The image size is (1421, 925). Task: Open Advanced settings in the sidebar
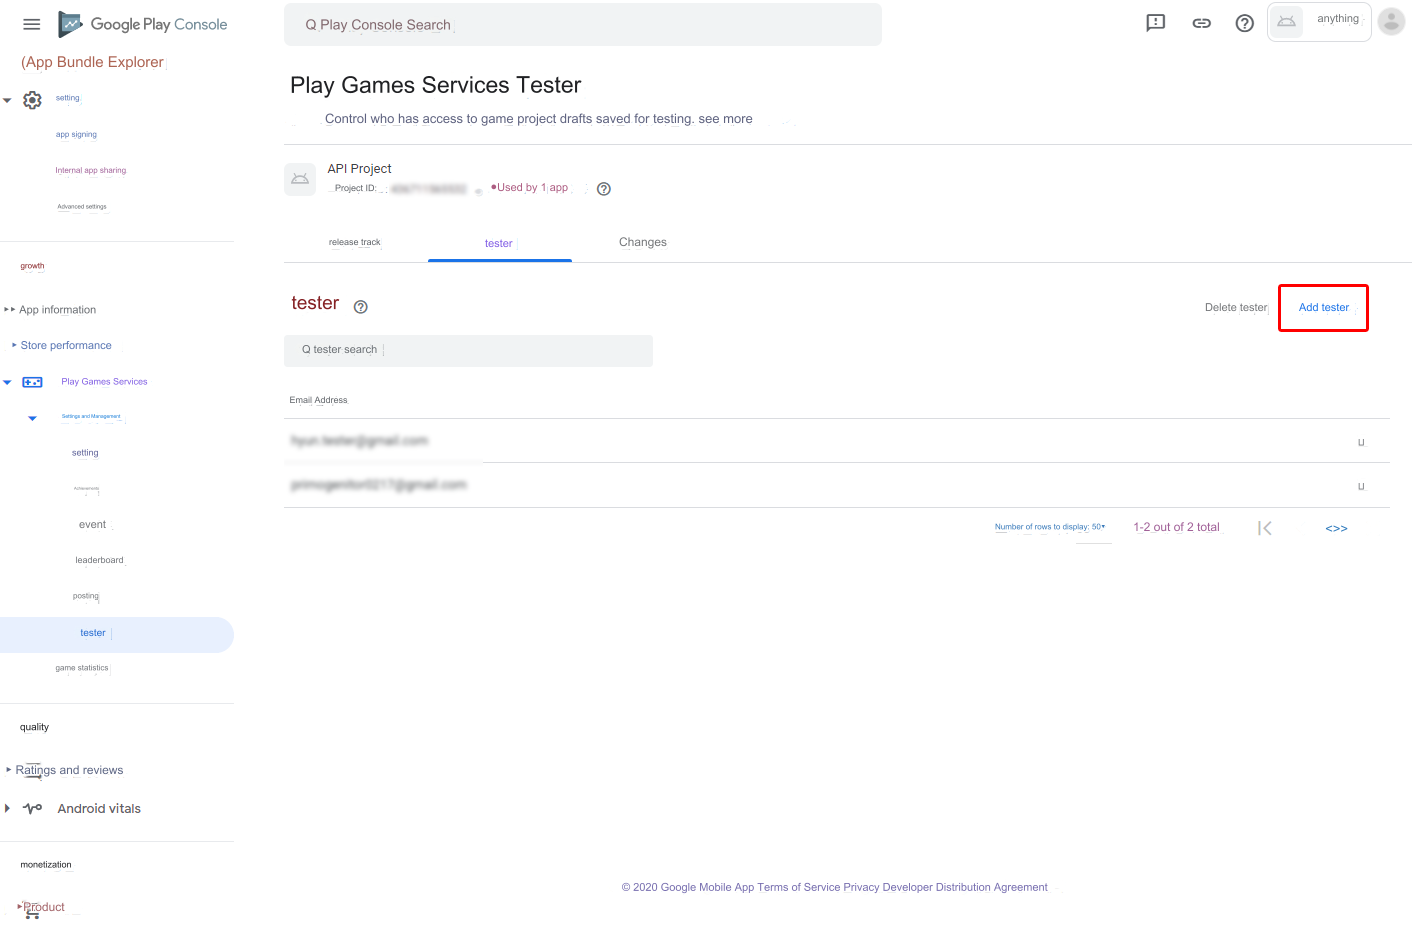(x=82, y=207)
